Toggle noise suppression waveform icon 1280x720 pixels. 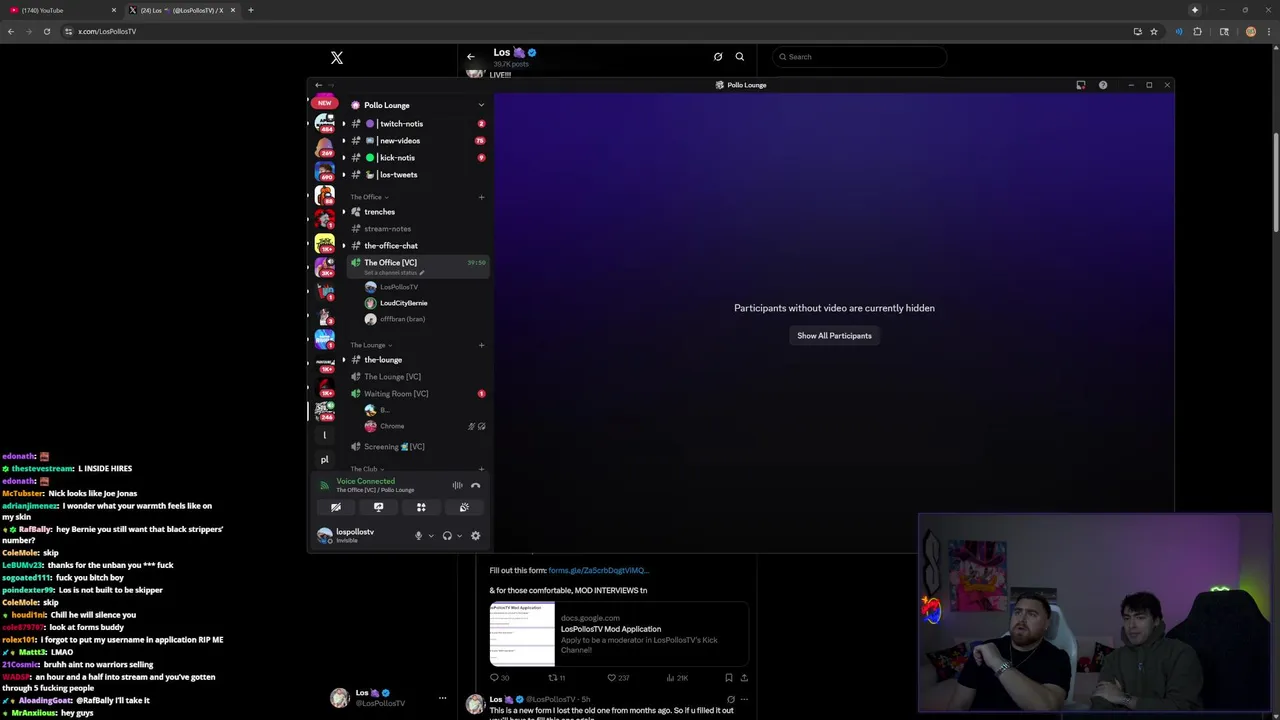pyautogui.click(x=457, y=485)
